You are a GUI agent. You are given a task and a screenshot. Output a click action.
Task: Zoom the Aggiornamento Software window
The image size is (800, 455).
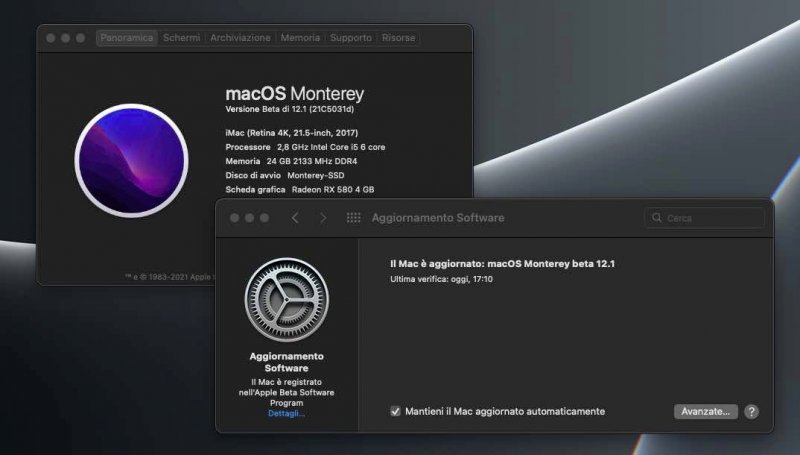264,218
